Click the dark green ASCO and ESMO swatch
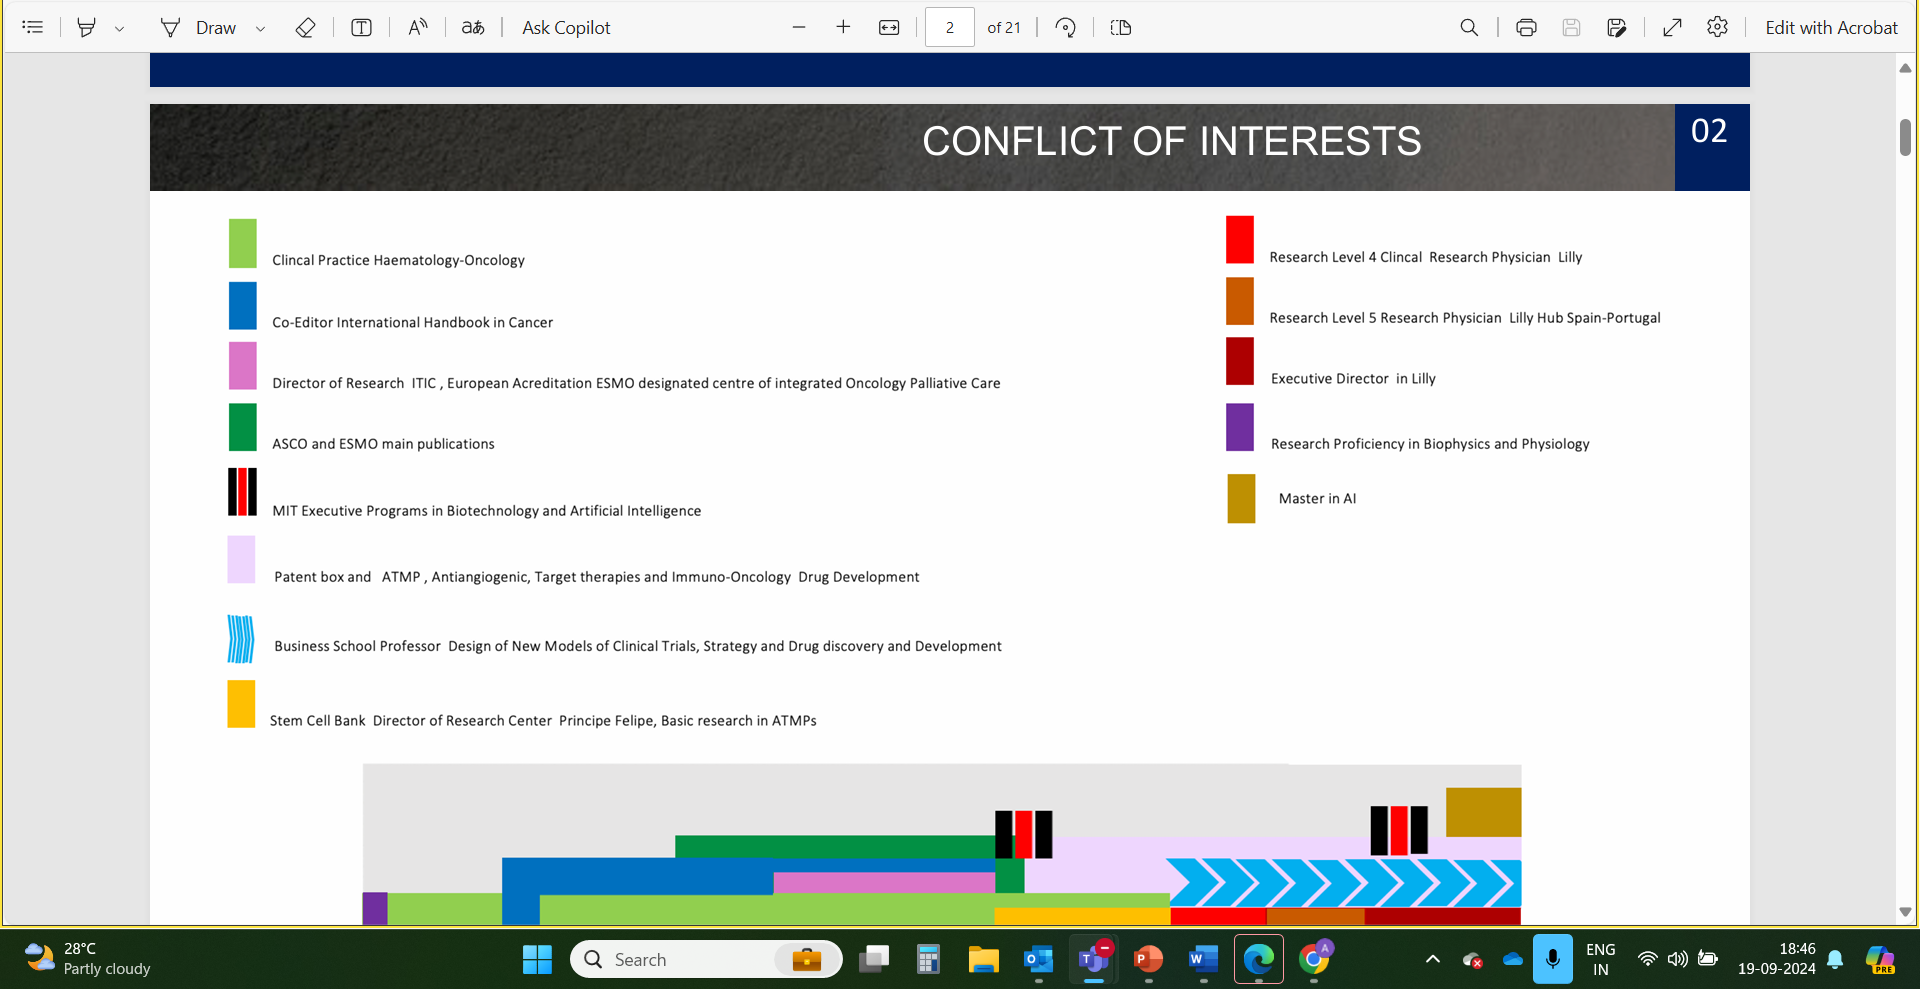Image resolution: width=1920 pixels, height=989 pixels. tap(242, 427)
